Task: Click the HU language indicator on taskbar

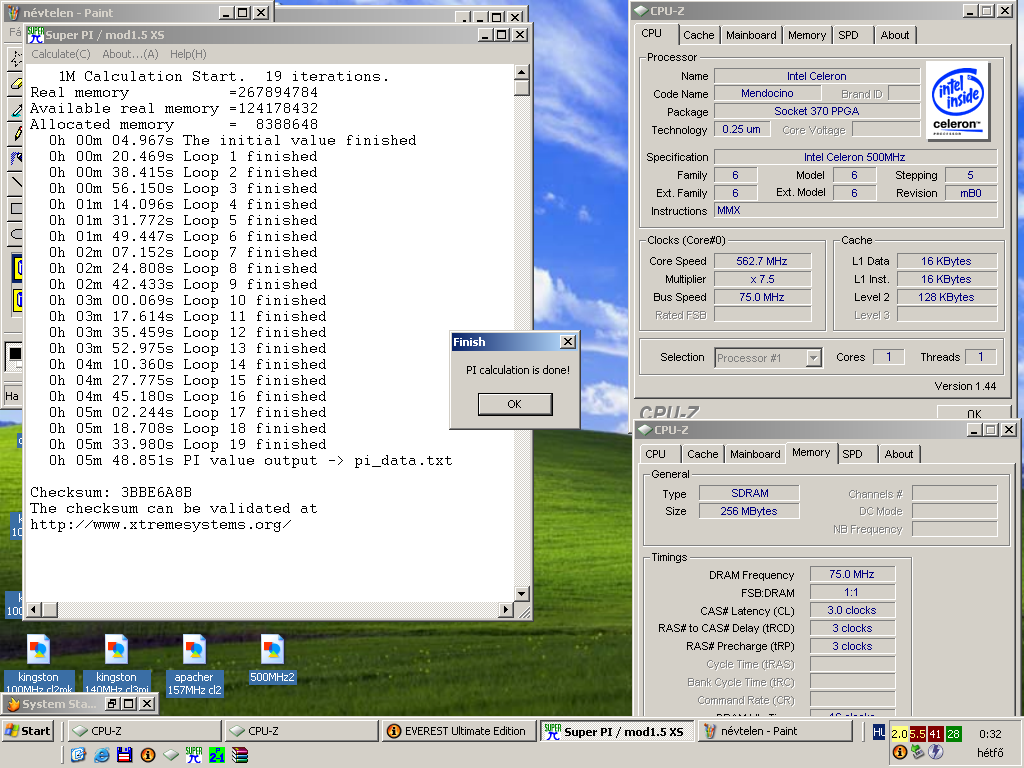Action: pyautogui.click(x=878, y=733)
